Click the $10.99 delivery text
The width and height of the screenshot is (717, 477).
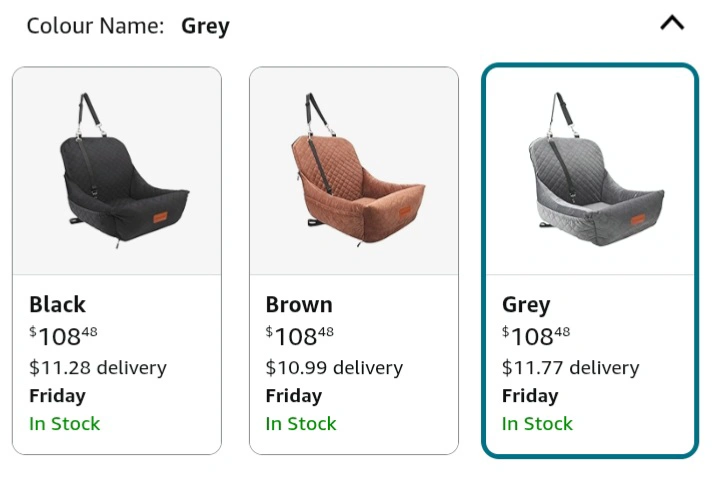coord(334,367)
